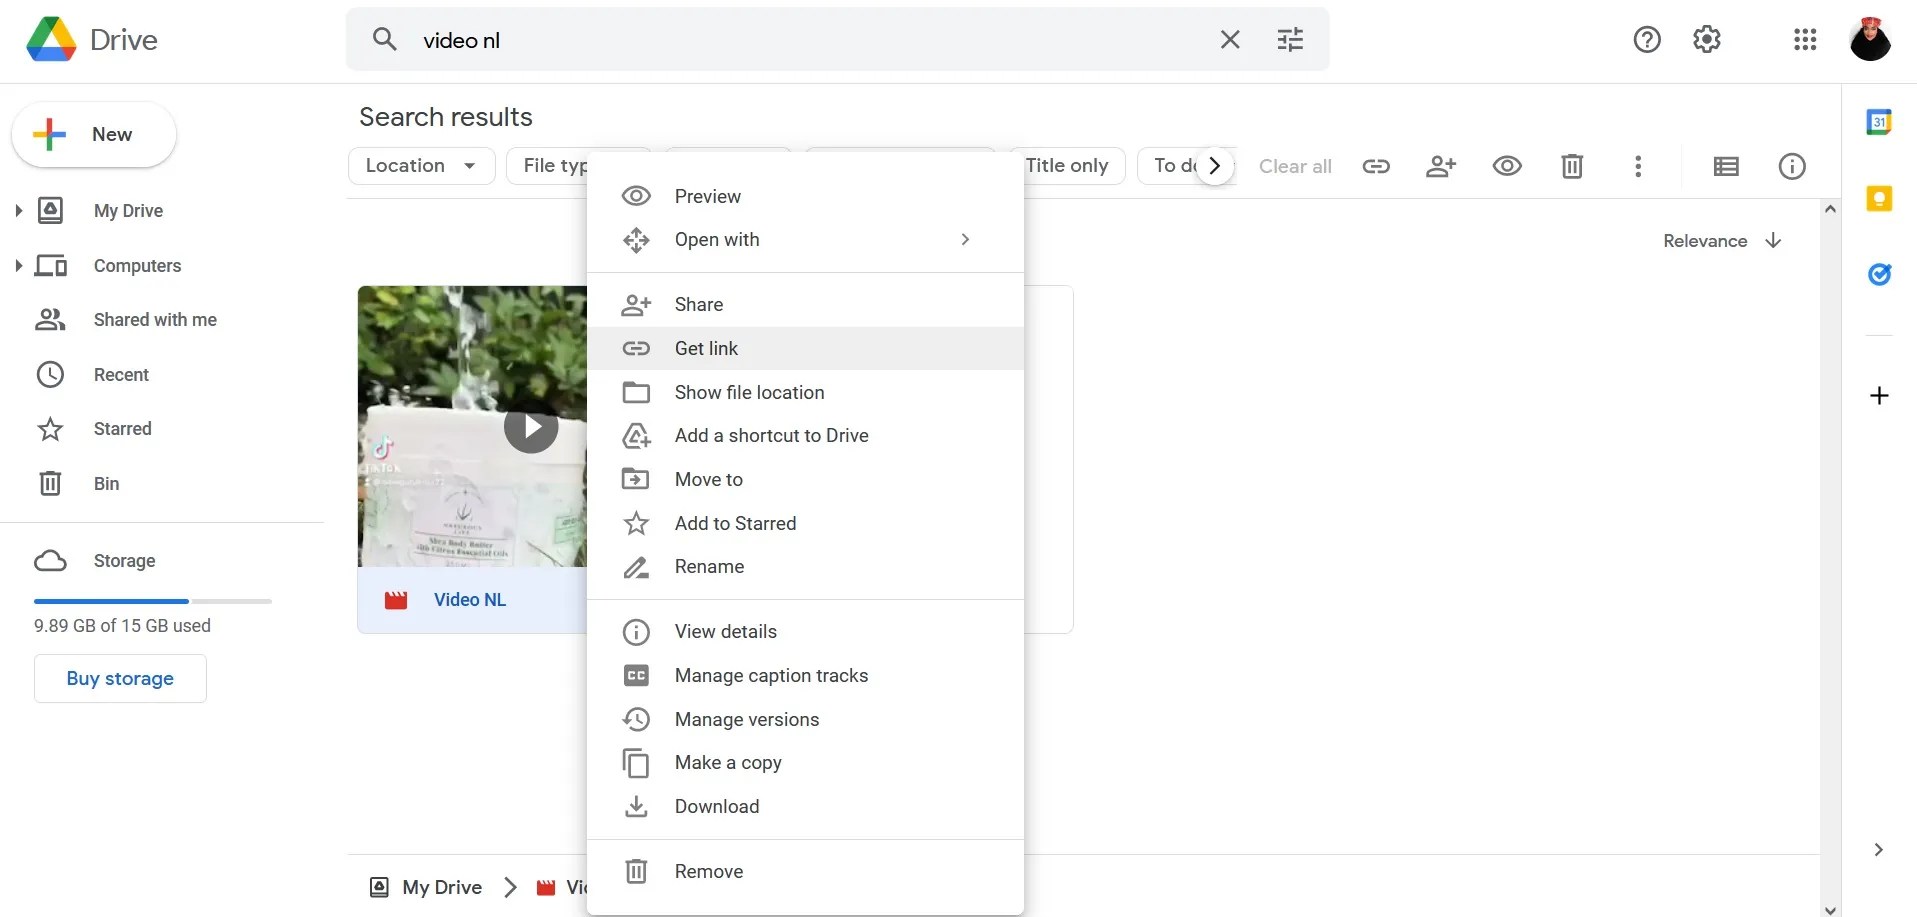Select the Share person icon above results

pyautogui.click(x=1440, y=166)
